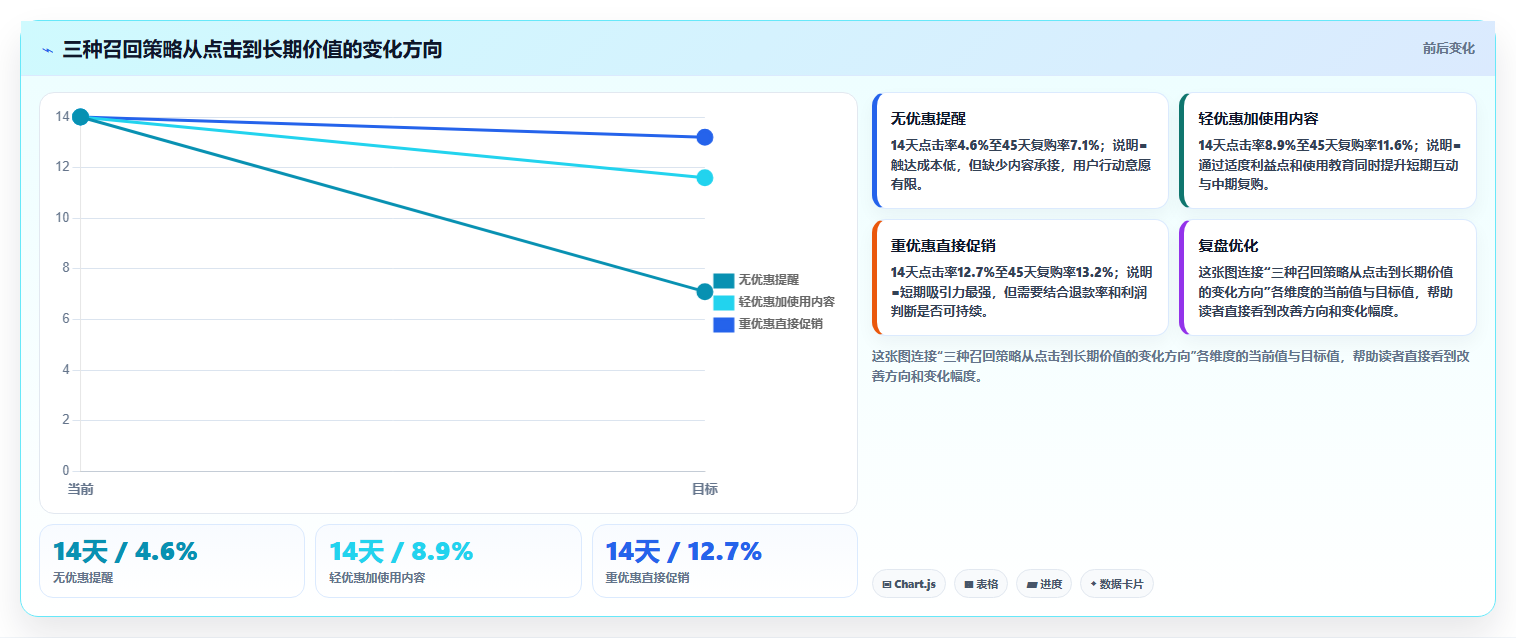Click the 前后变化 label in header
This screenshot has width=1516, height=638.
[x=1448, y=48]
